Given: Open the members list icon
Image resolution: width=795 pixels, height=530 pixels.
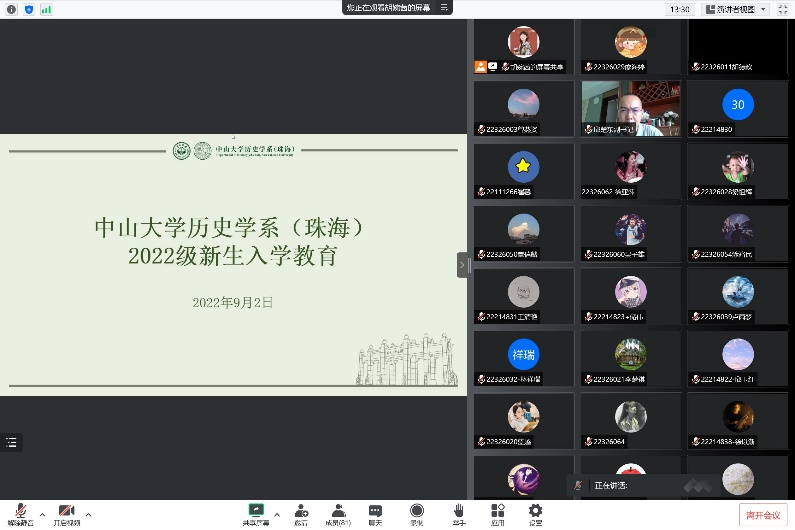Looking at the screenshot, I should point(338,510).
